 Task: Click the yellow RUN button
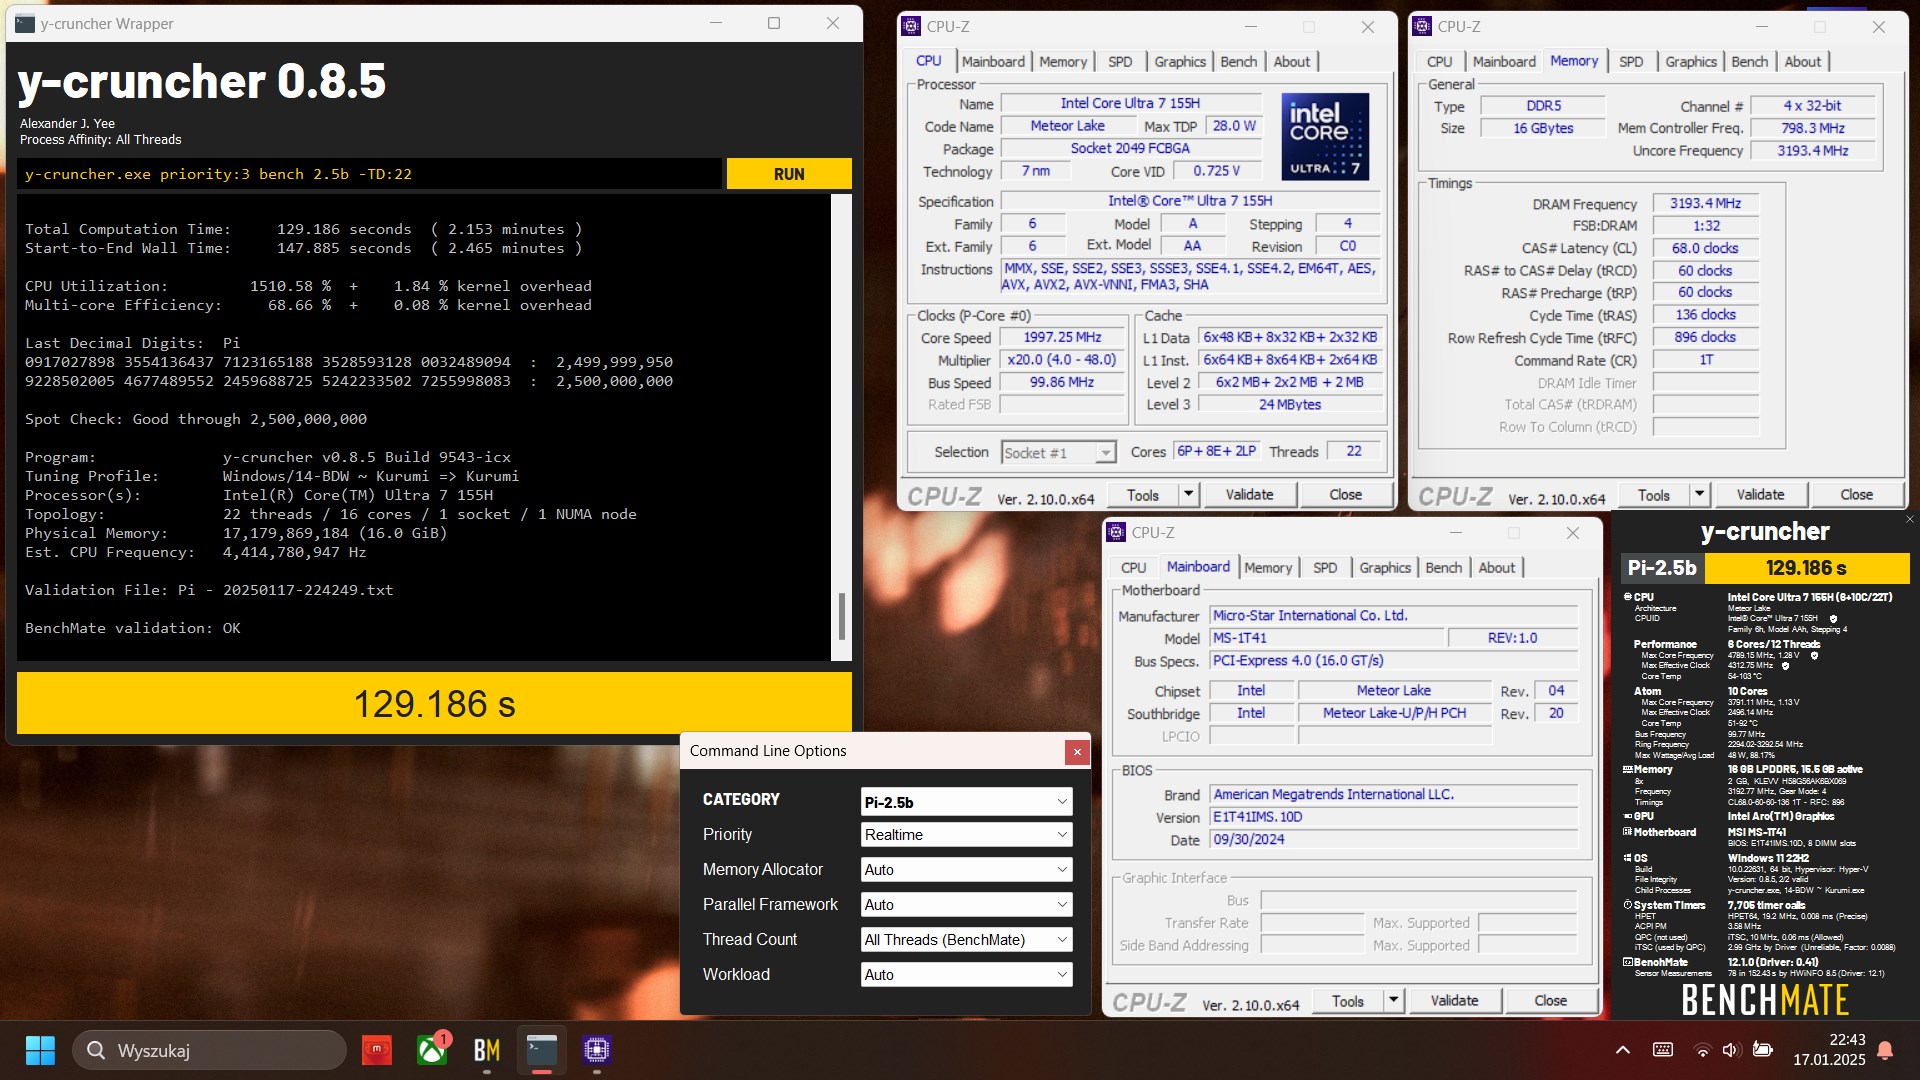coord(789,174)
